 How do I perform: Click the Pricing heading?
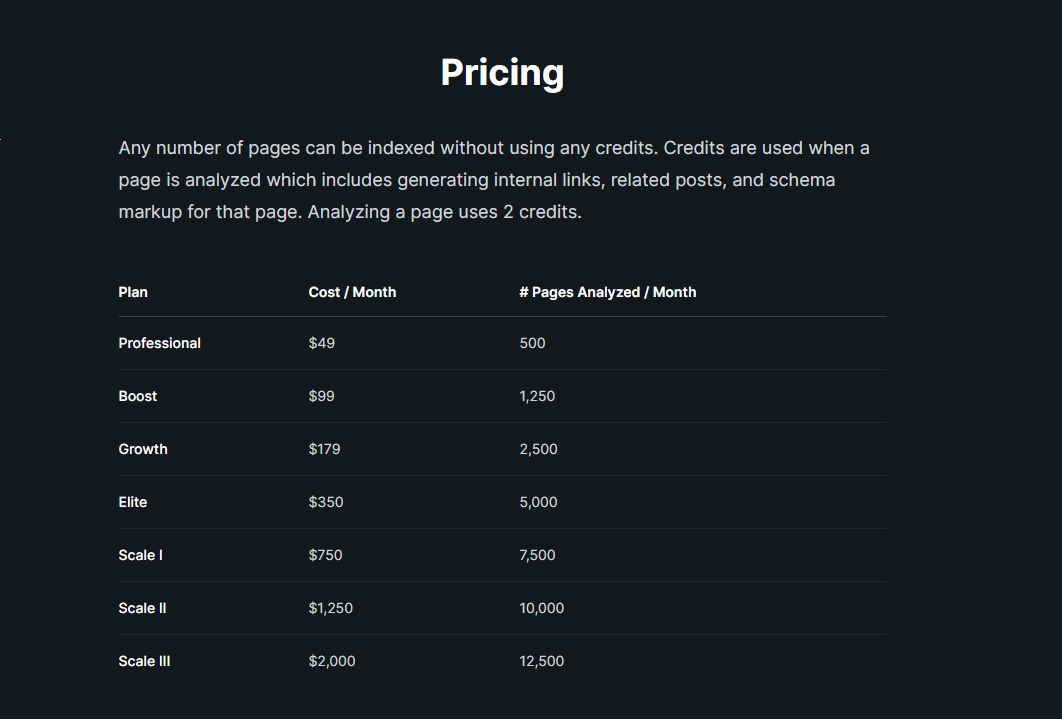(502, 73)
